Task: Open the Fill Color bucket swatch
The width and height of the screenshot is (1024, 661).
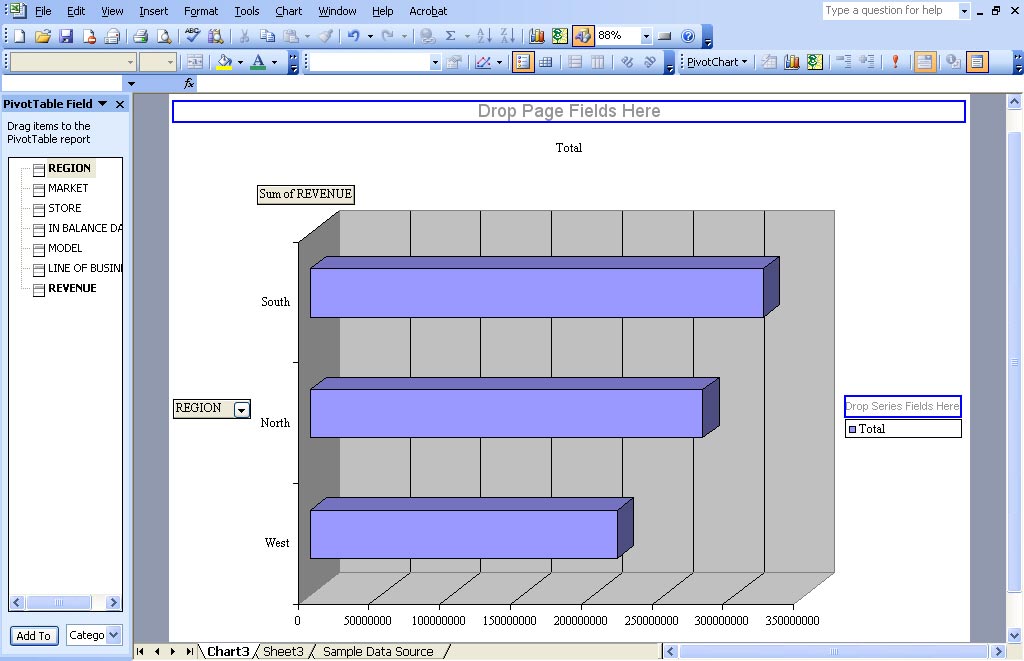Action: coord(224,62)
